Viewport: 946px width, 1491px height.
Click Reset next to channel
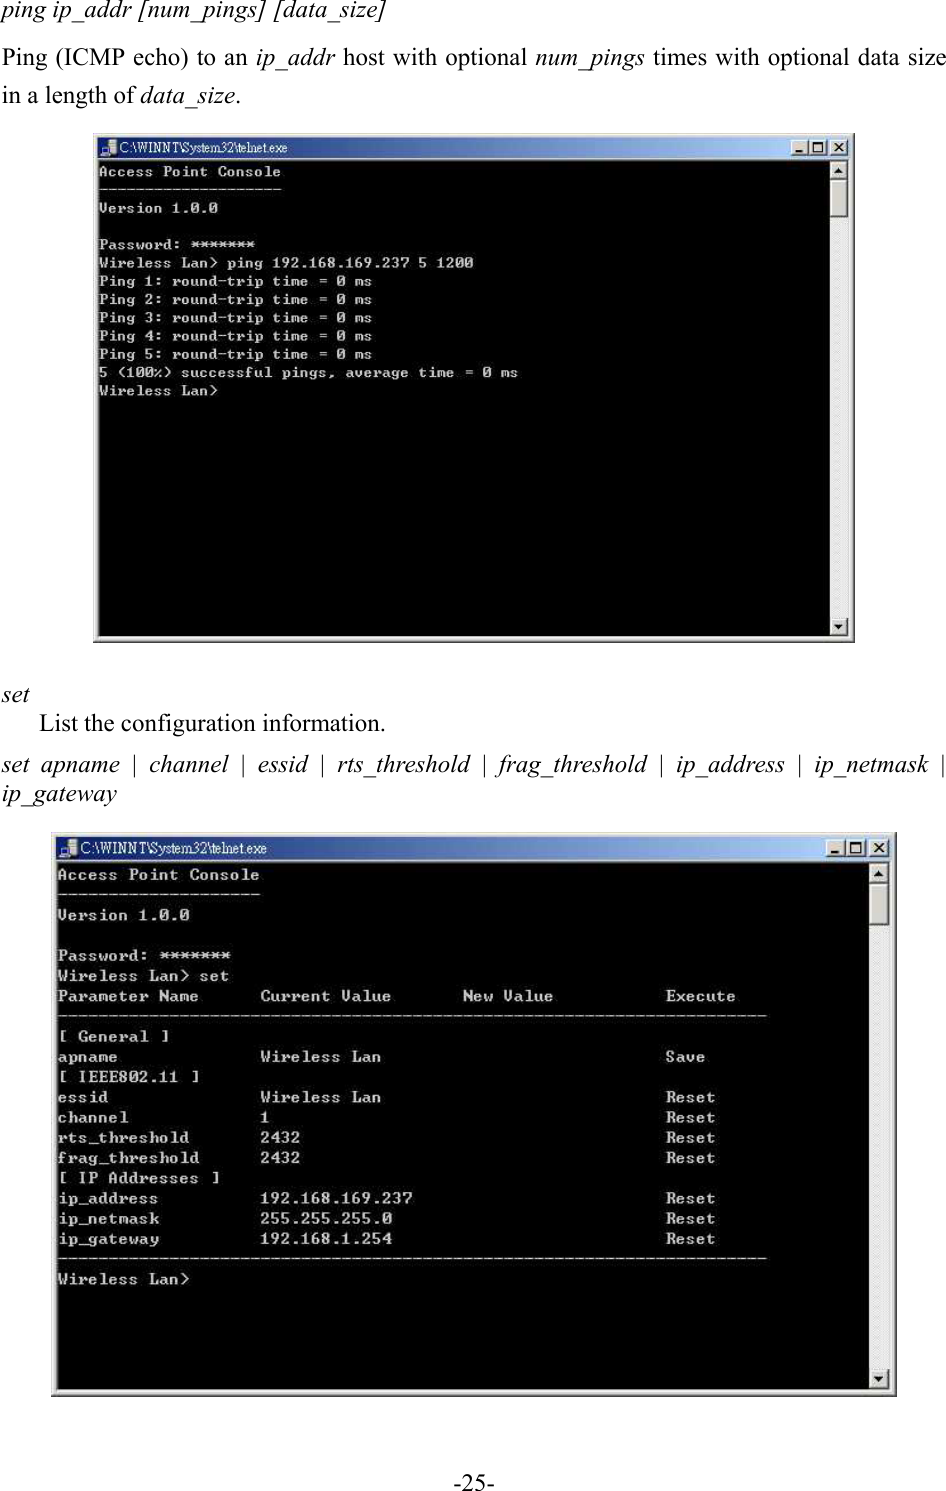click(x=690, y=1117)
